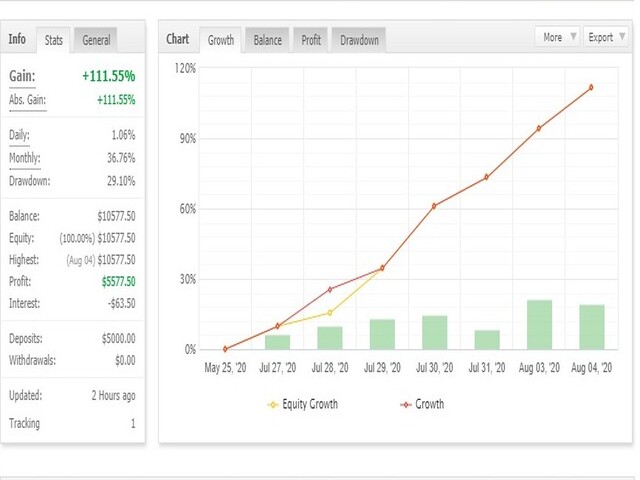Click the $0.00 withdrawals value
Image resolution: width=640 pixels, height=480 pixels.
click(x=125, y=360)
